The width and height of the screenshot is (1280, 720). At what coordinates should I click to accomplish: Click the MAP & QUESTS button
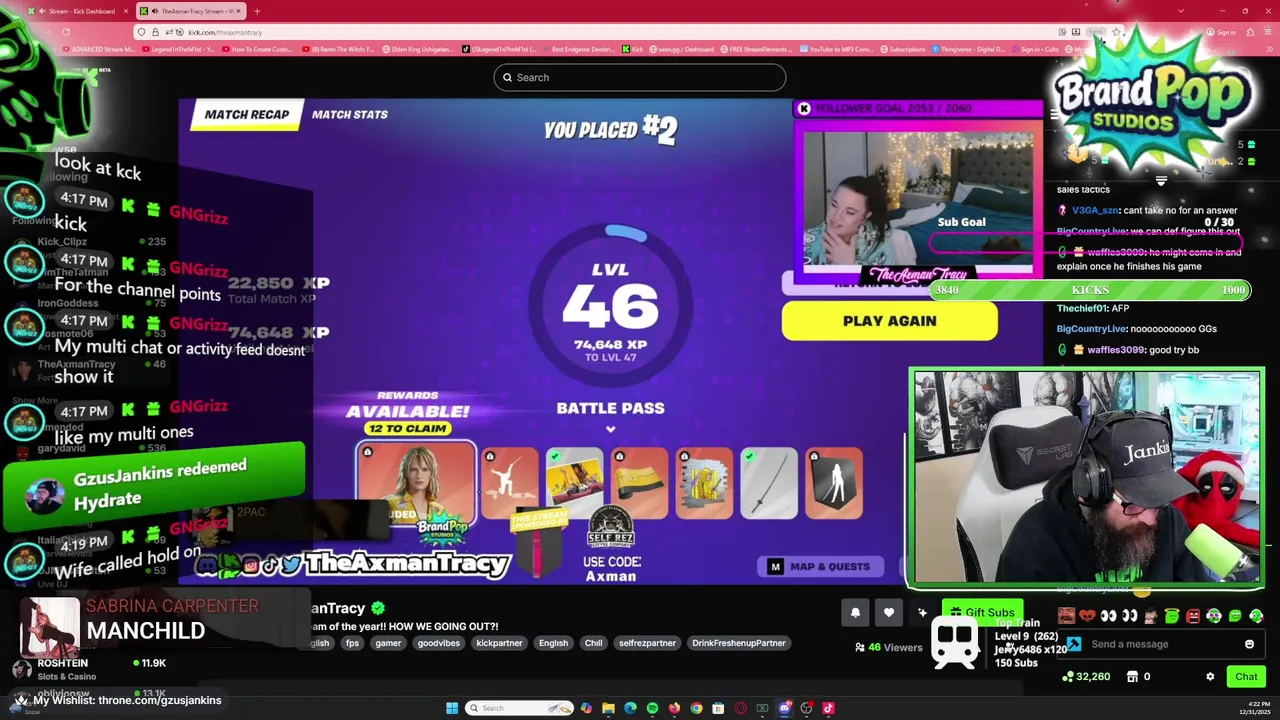(820, 566)
